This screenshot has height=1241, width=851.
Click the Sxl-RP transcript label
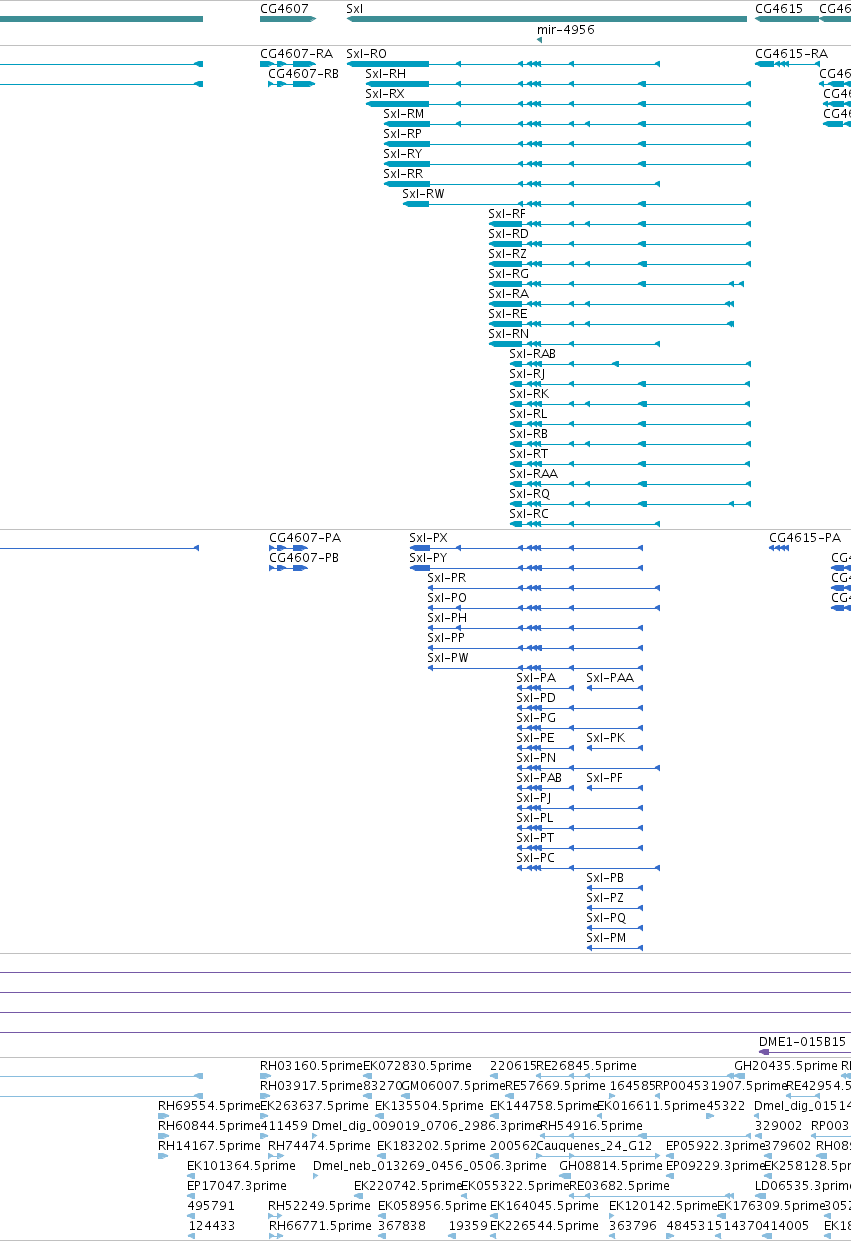[403, 134]
